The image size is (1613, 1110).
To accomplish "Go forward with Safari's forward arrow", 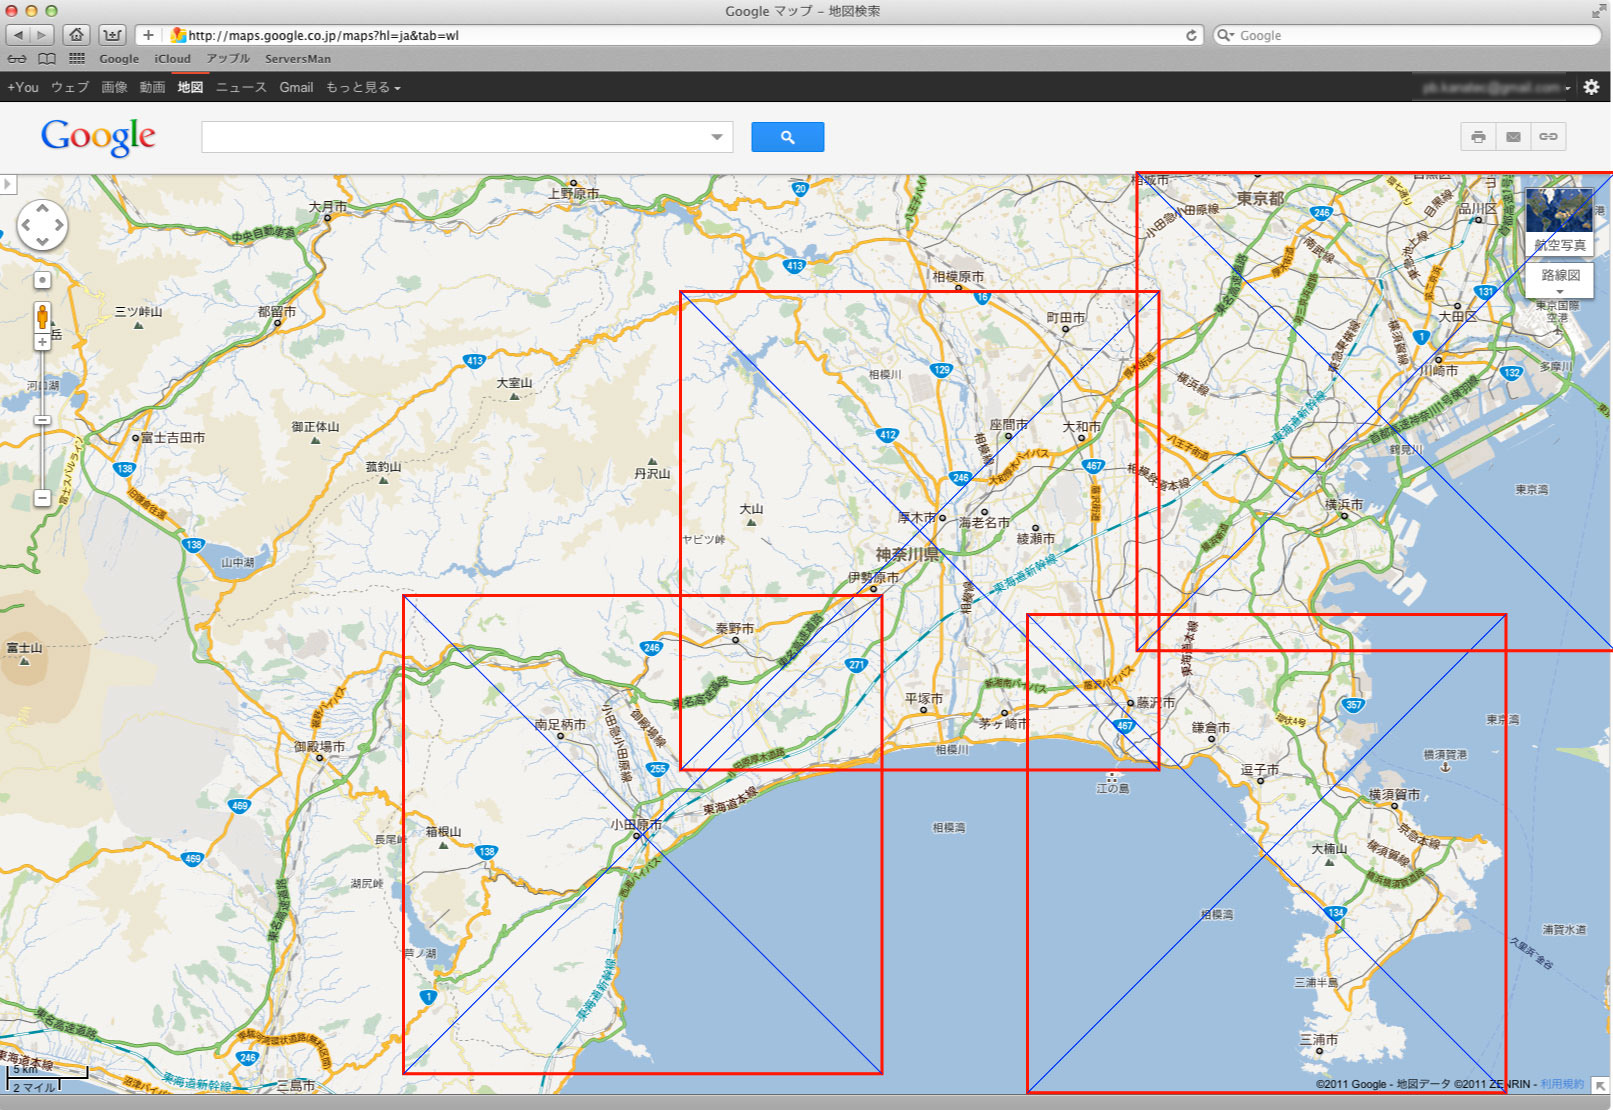I will click(x=42, y=35).
